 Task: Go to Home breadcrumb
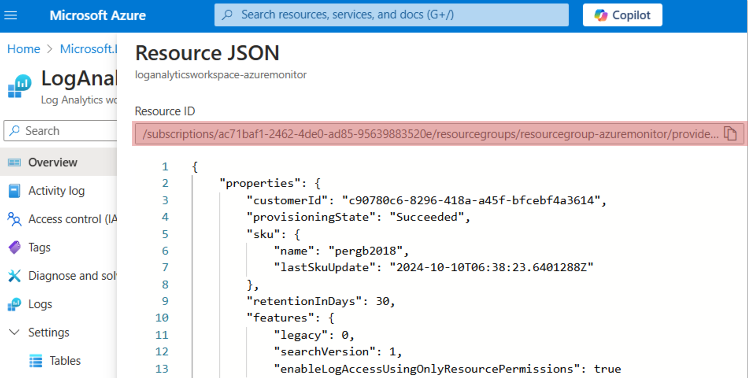click(23, 49)
